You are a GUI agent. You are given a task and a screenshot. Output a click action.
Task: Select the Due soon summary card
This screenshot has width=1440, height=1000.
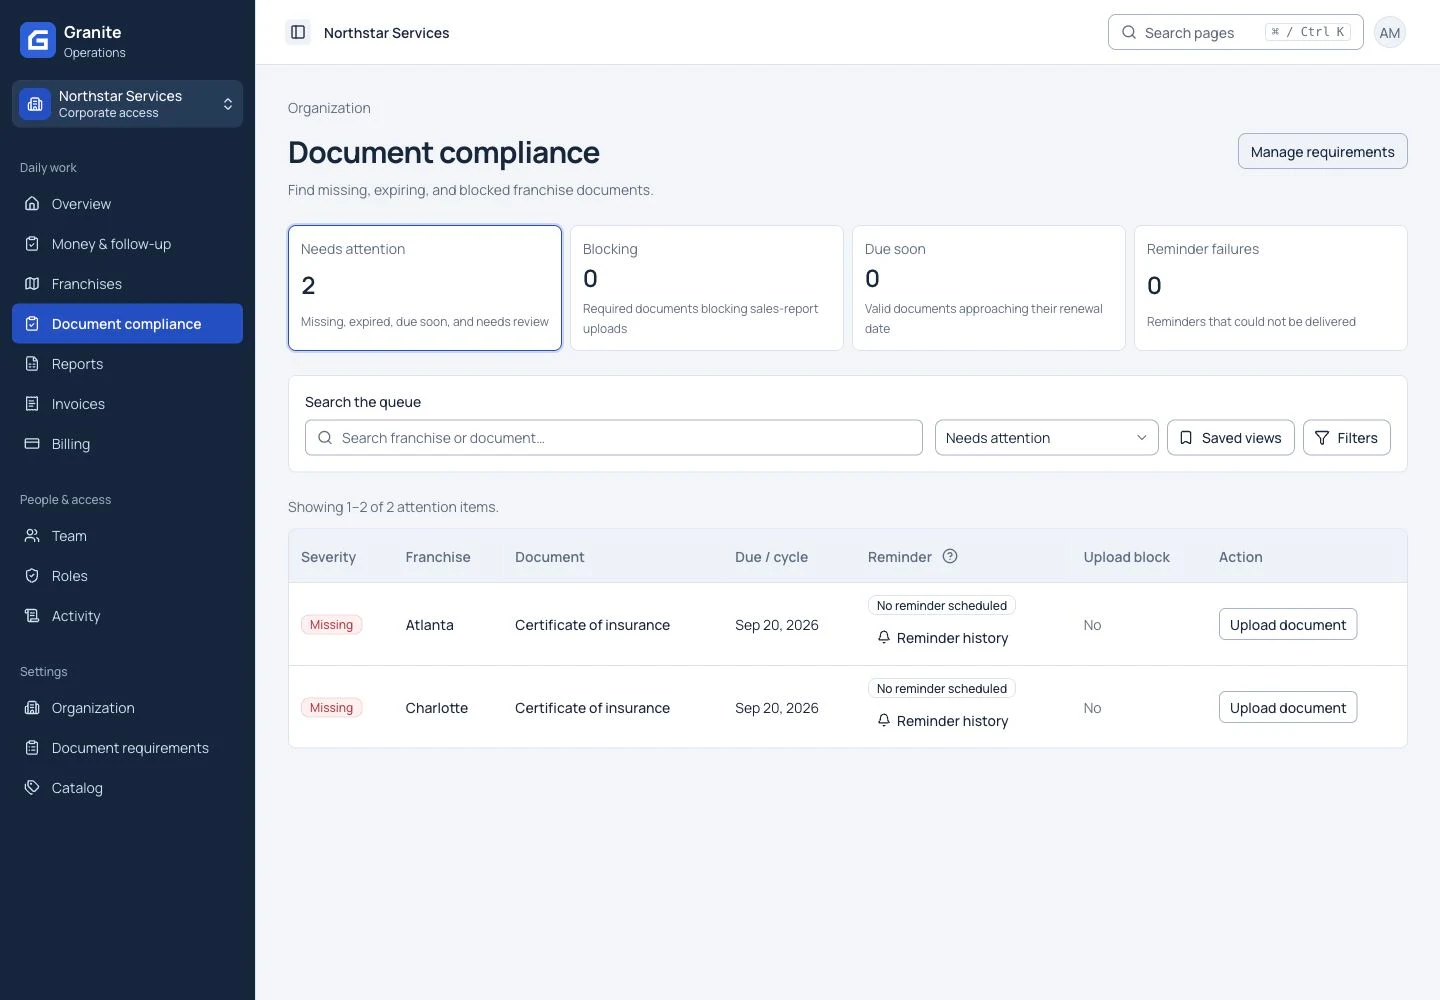coord(989,288)
